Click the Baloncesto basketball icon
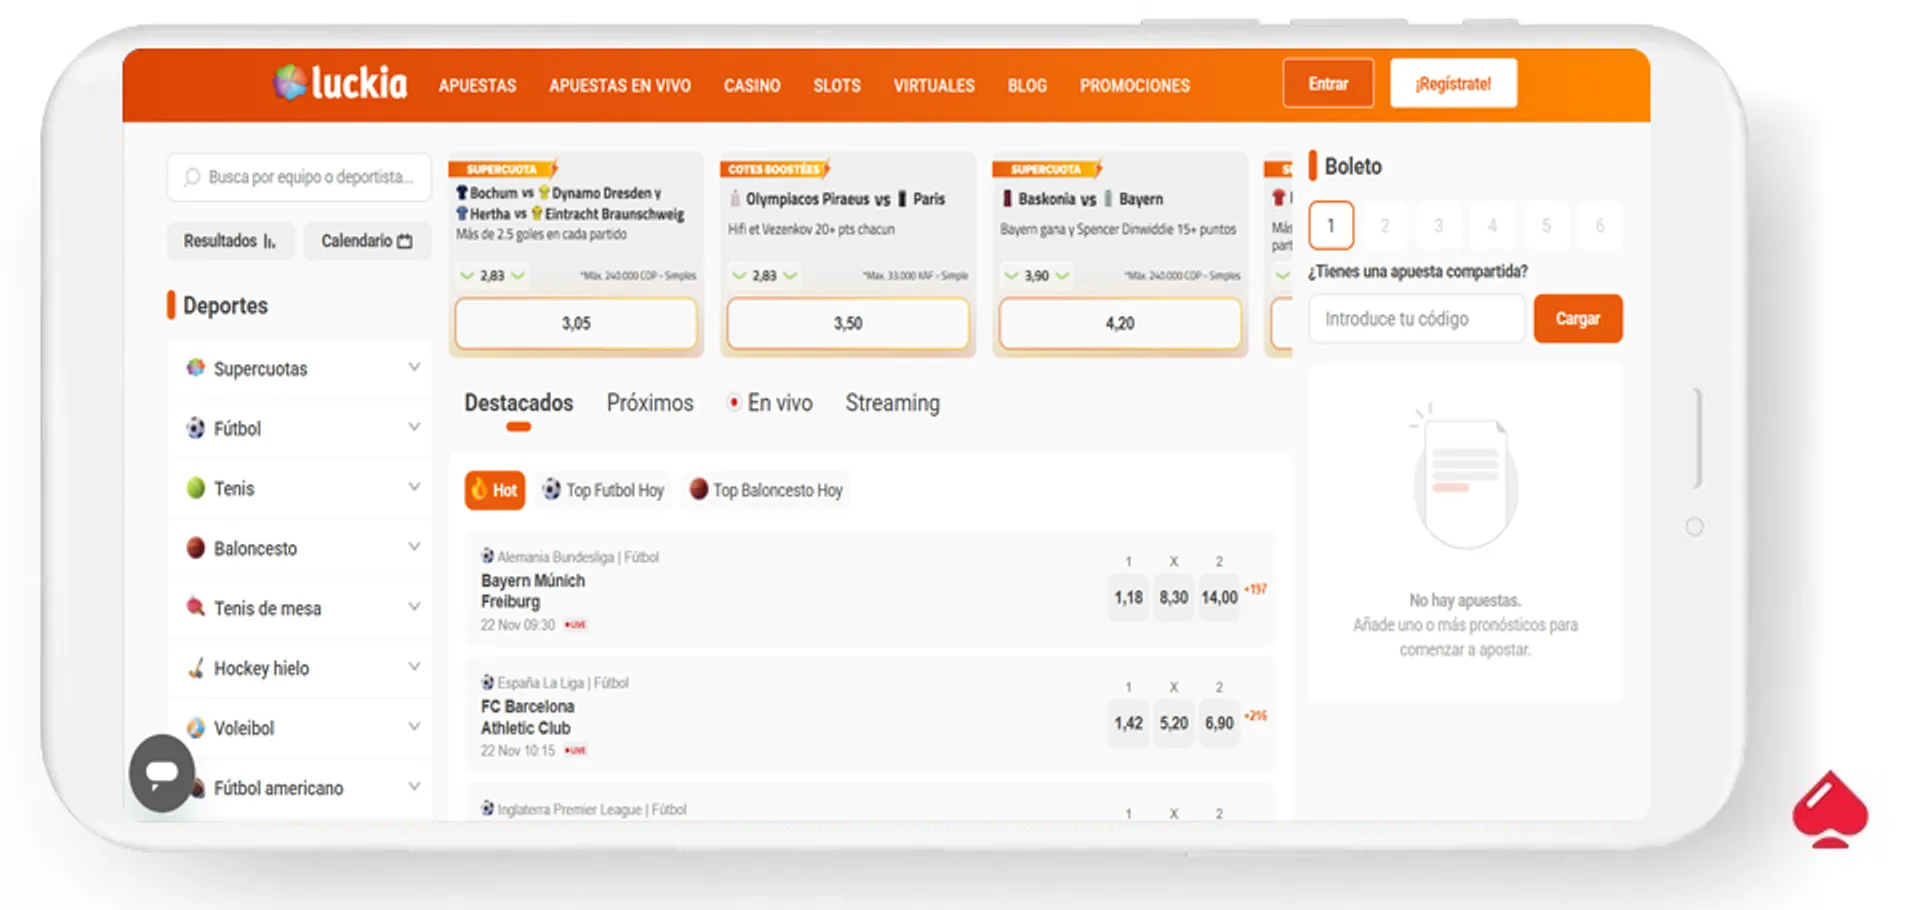The width and height of the screenshot is (1920, 910). [196, 548]
